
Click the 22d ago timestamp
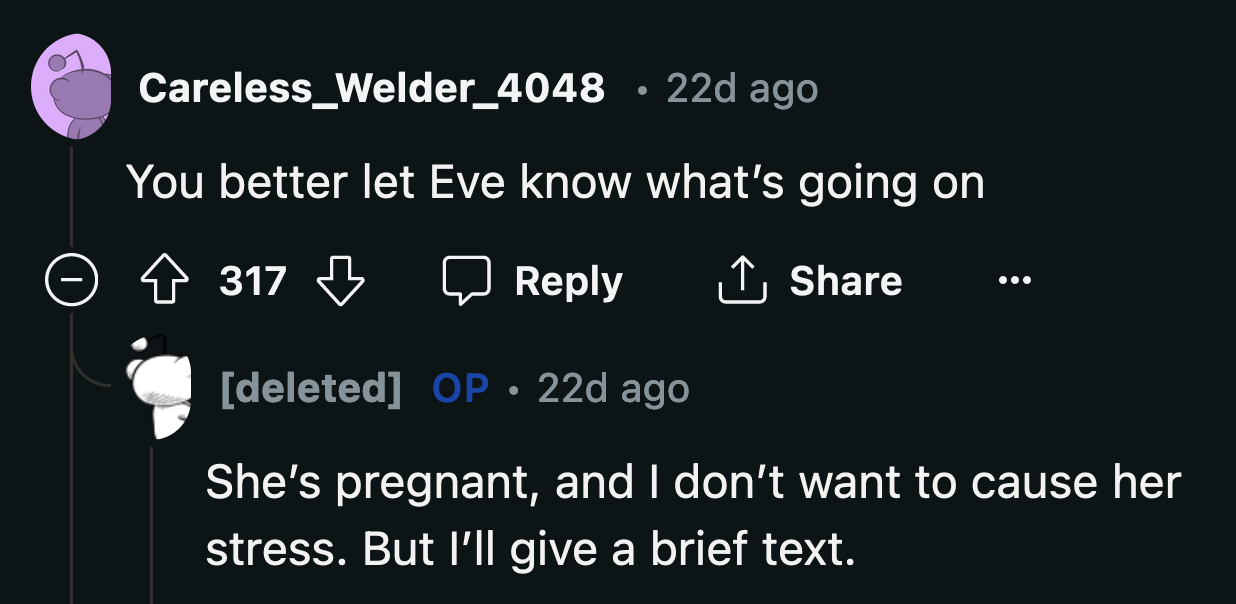pos(741,88)
